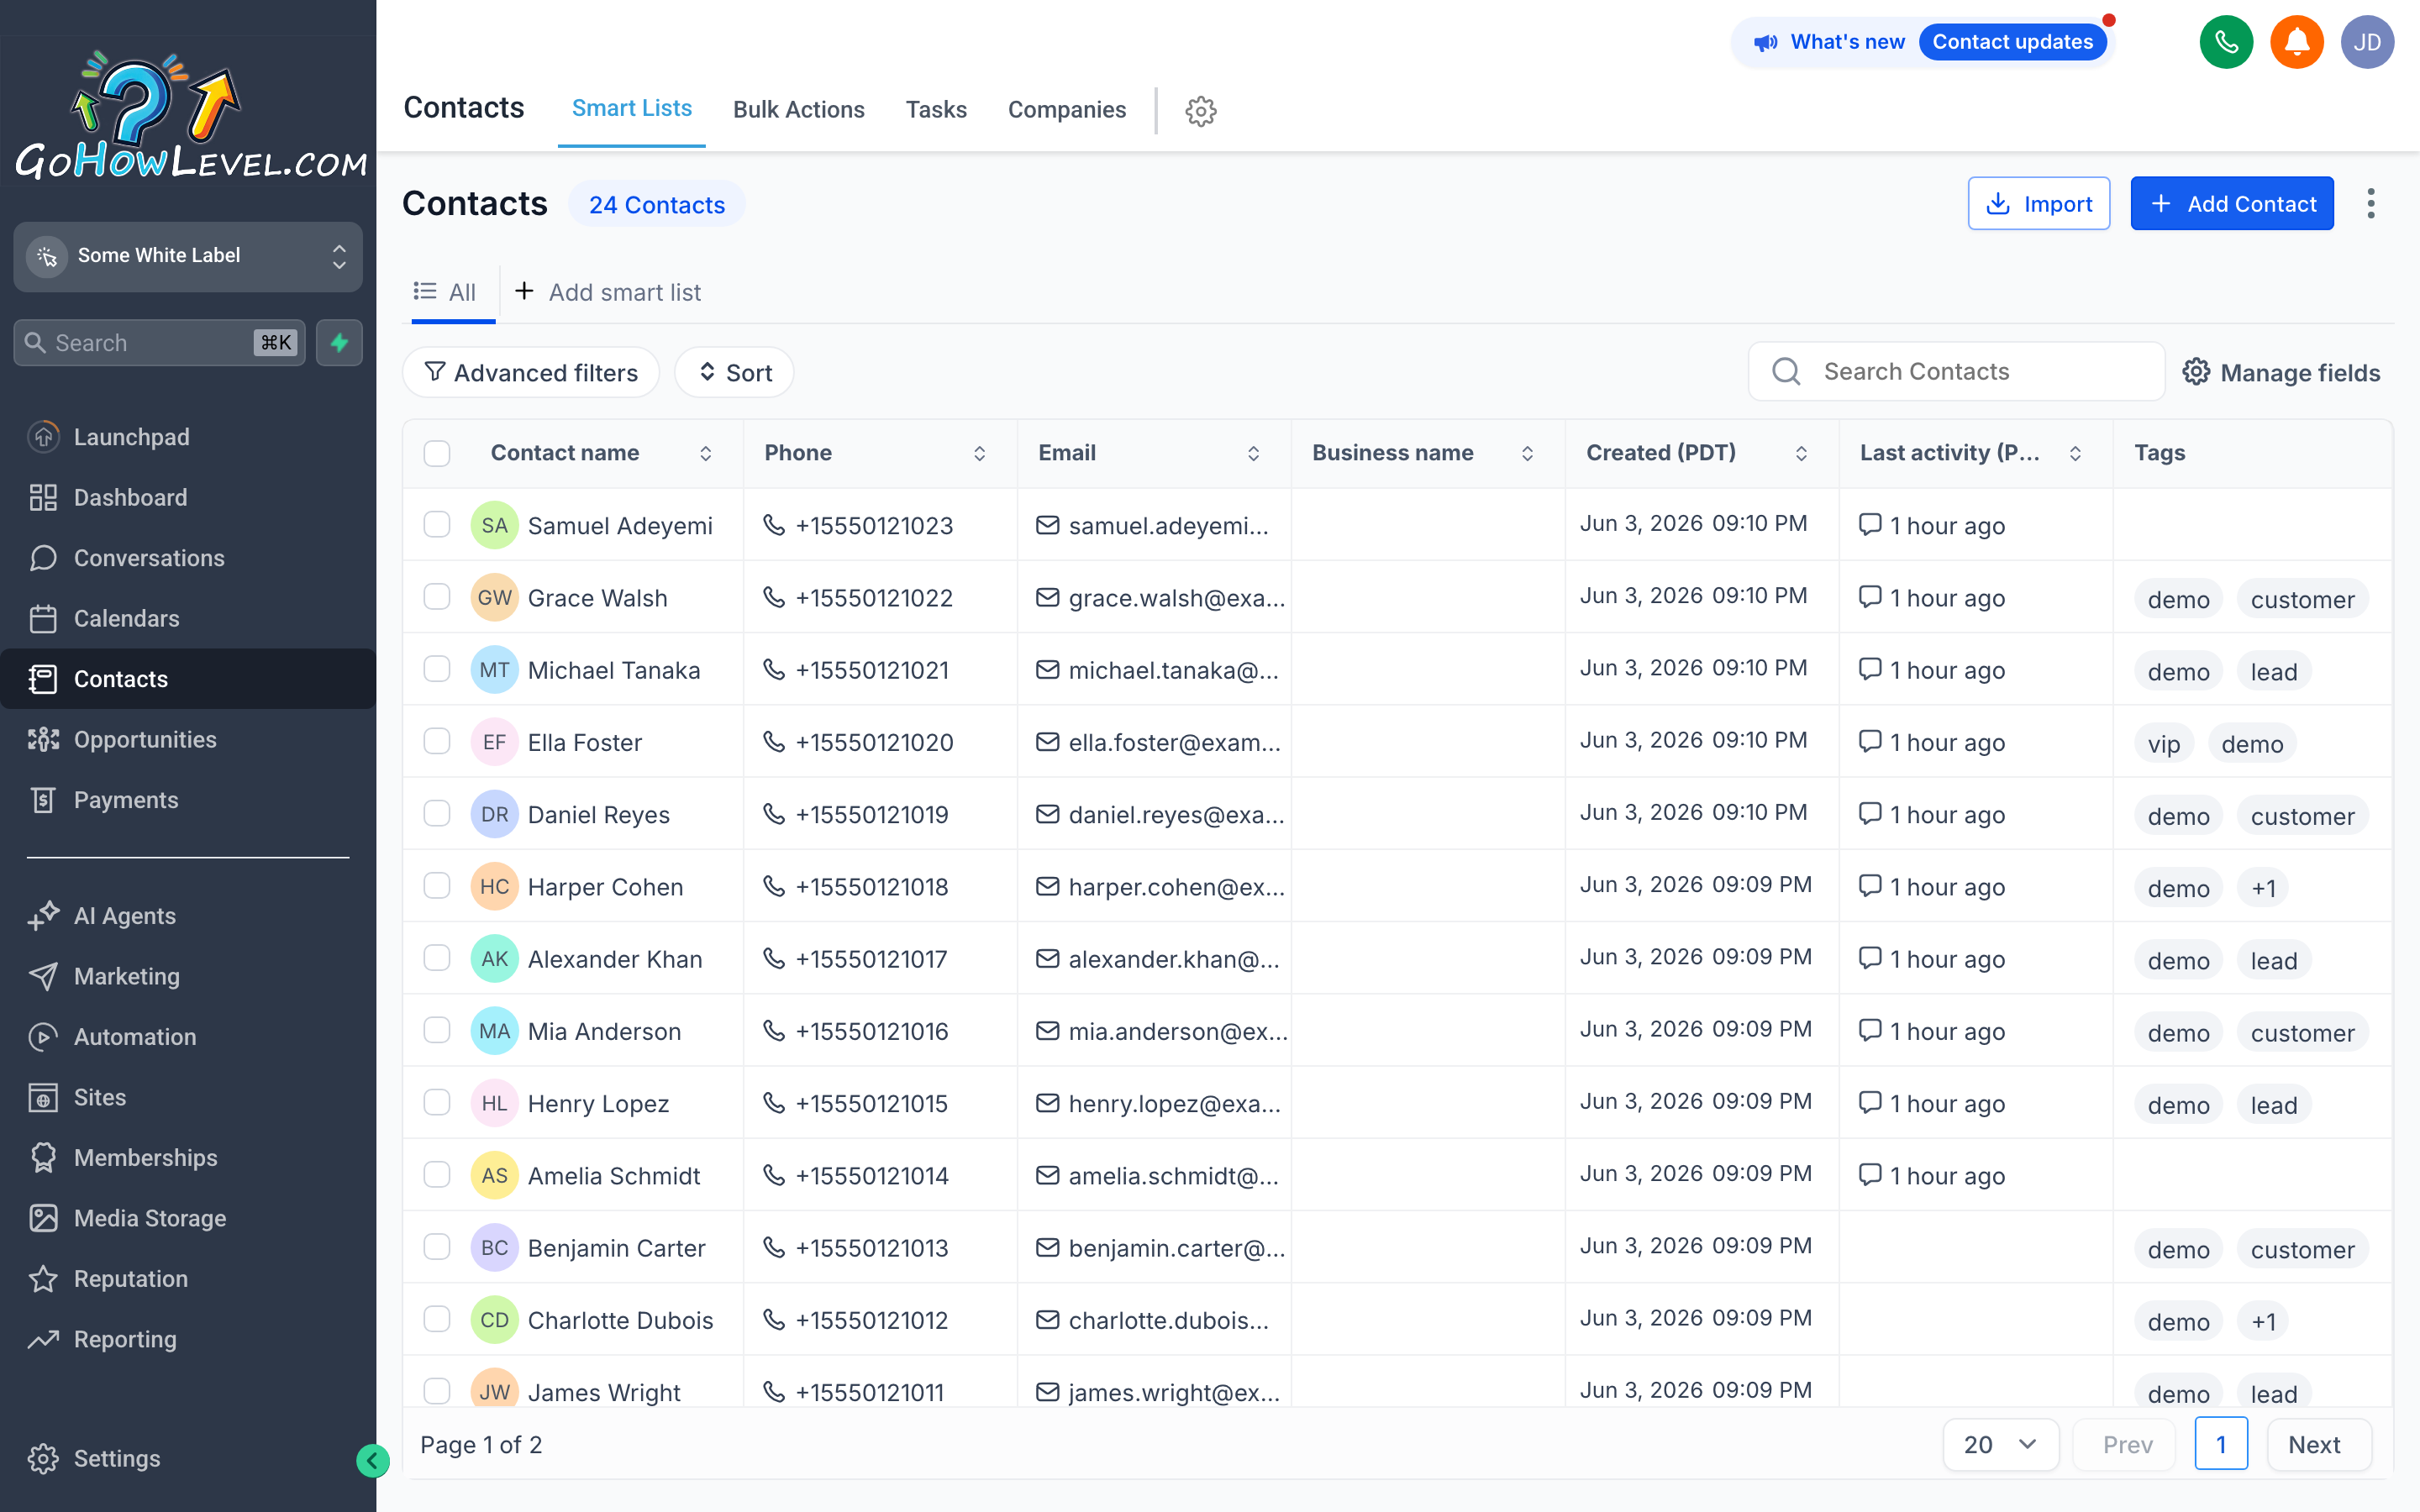Switch to the Tasks tab
This screenshot has width=2420, height=1512.
(x=935, y=110)
